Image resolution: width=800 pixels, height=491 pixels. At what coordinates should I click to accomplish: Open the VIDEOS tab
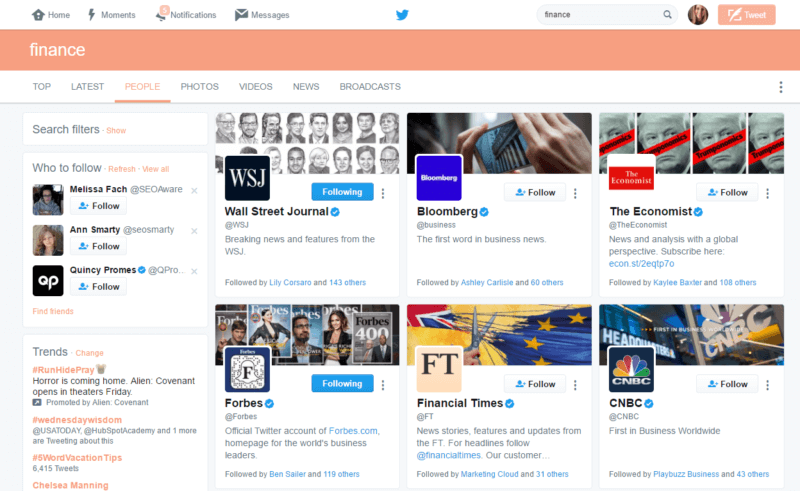[x=256, y=87]
